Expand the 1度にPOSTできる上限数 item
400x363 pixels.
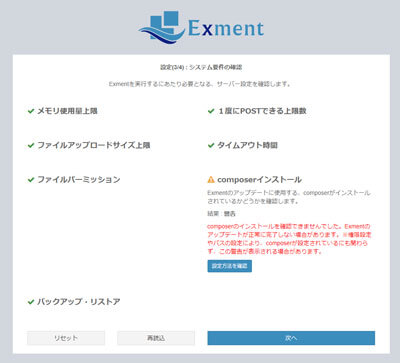pos(262,111)
